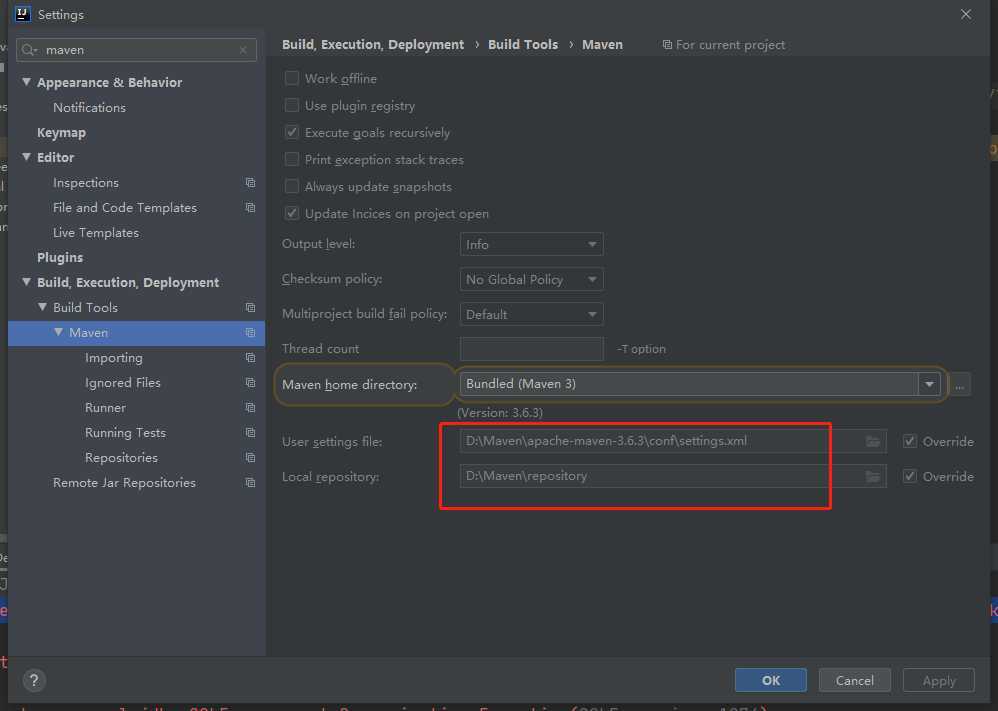This screenshot has width=998, height=711.
Task: Click the settings search box containing 'maven'
Action: [137, 50]
